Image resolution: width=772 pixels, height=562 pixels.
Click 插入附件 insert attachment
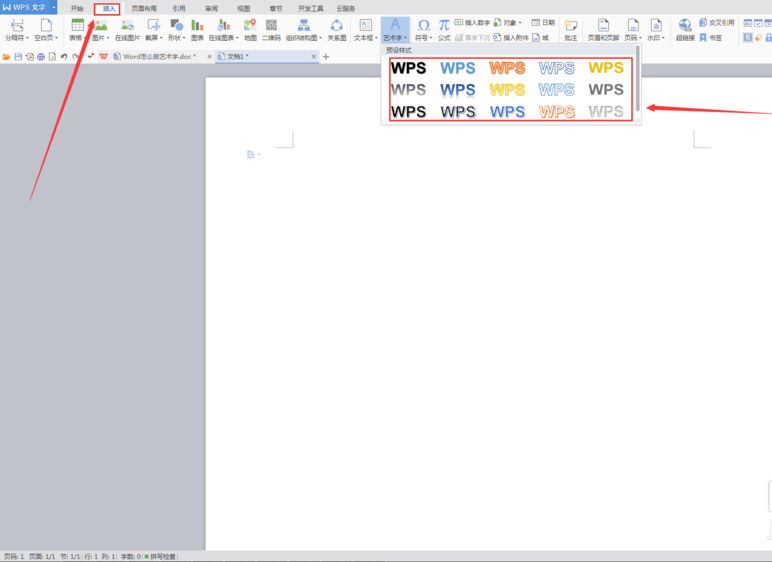(x=511, y=37)
